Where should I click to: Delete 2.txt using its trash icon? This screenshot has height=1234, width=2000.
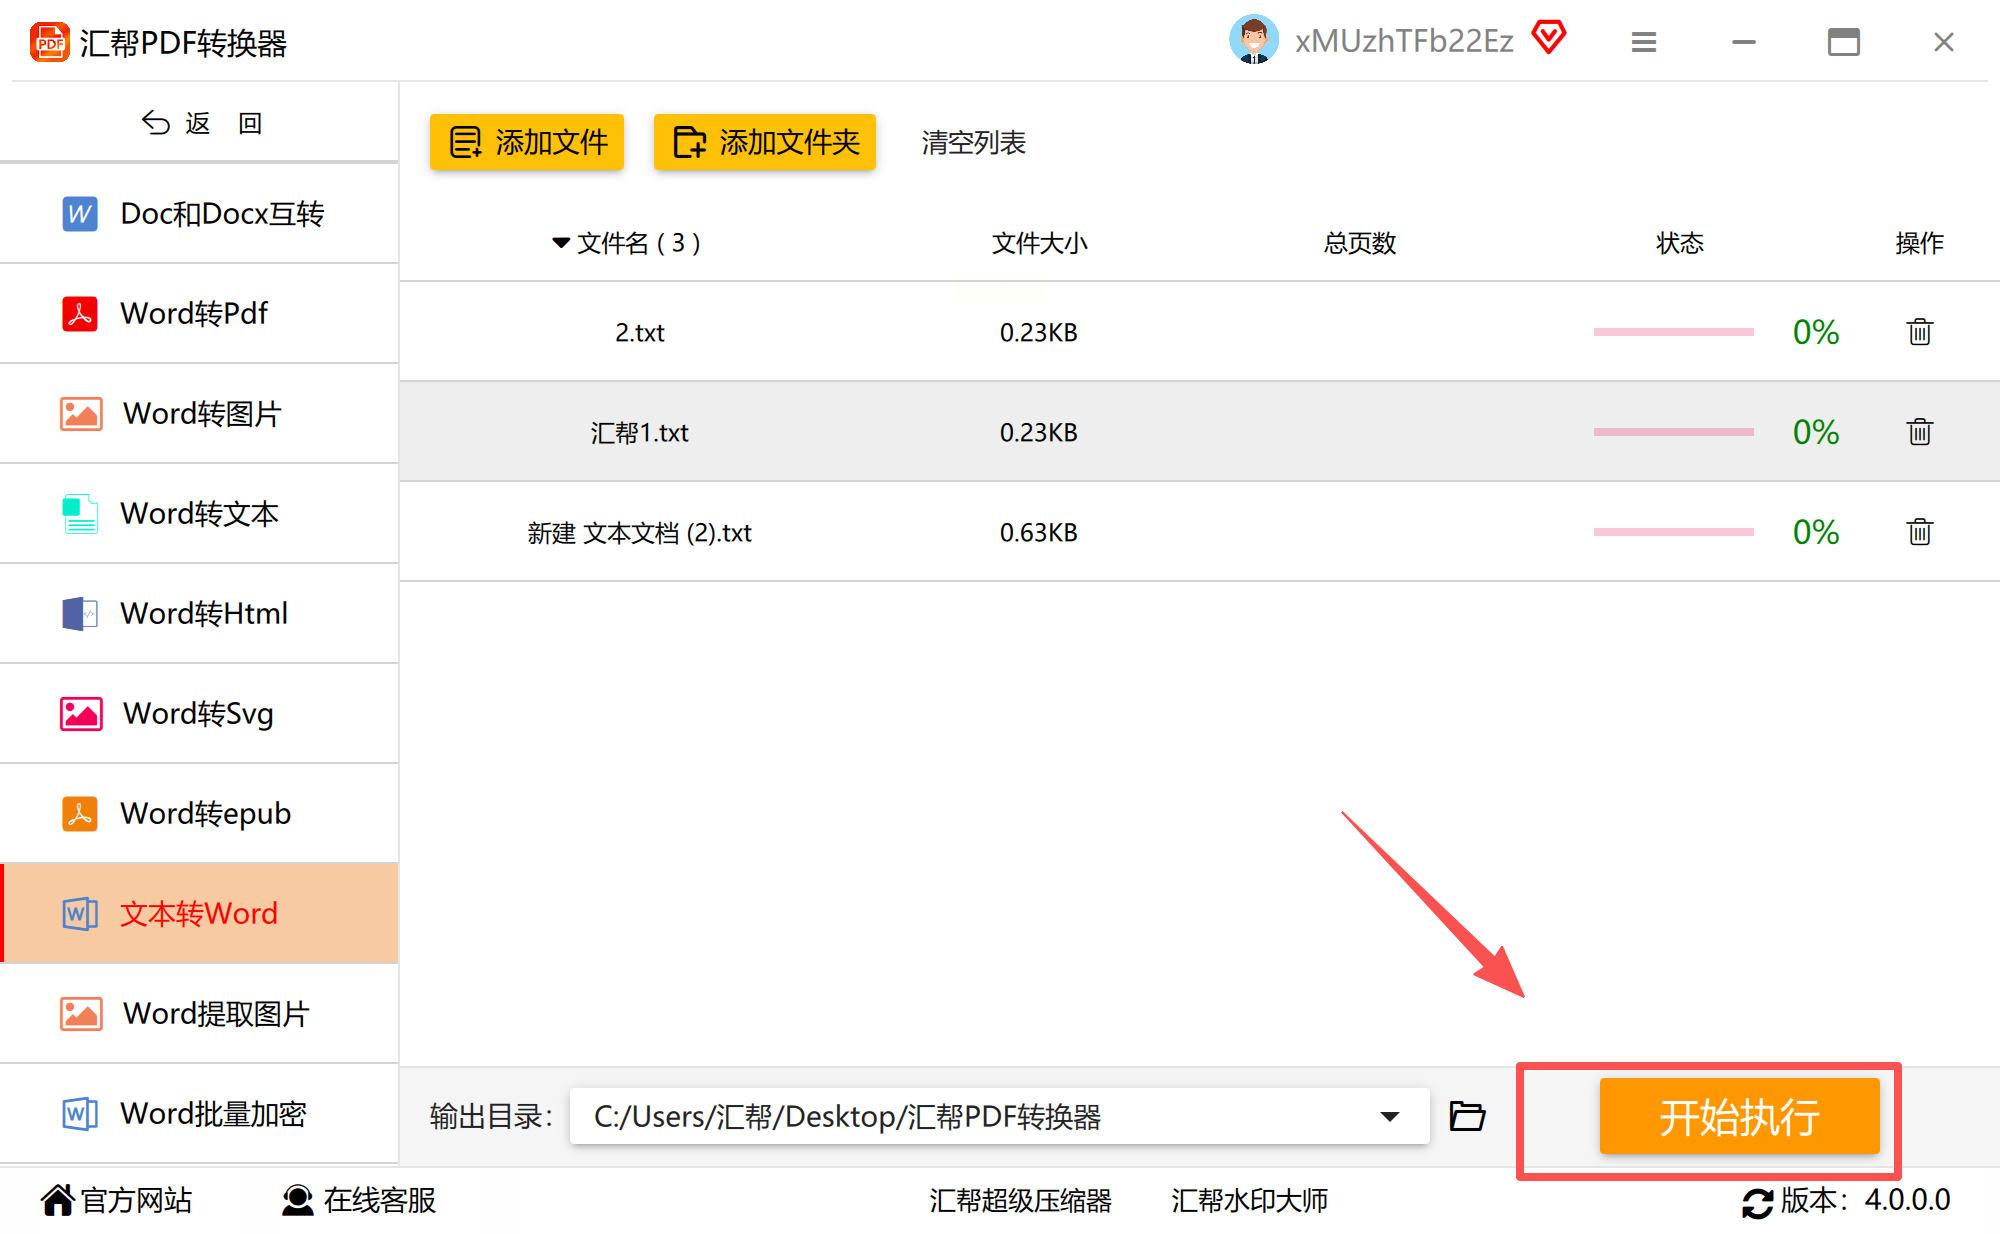(x=1919, y=332)
